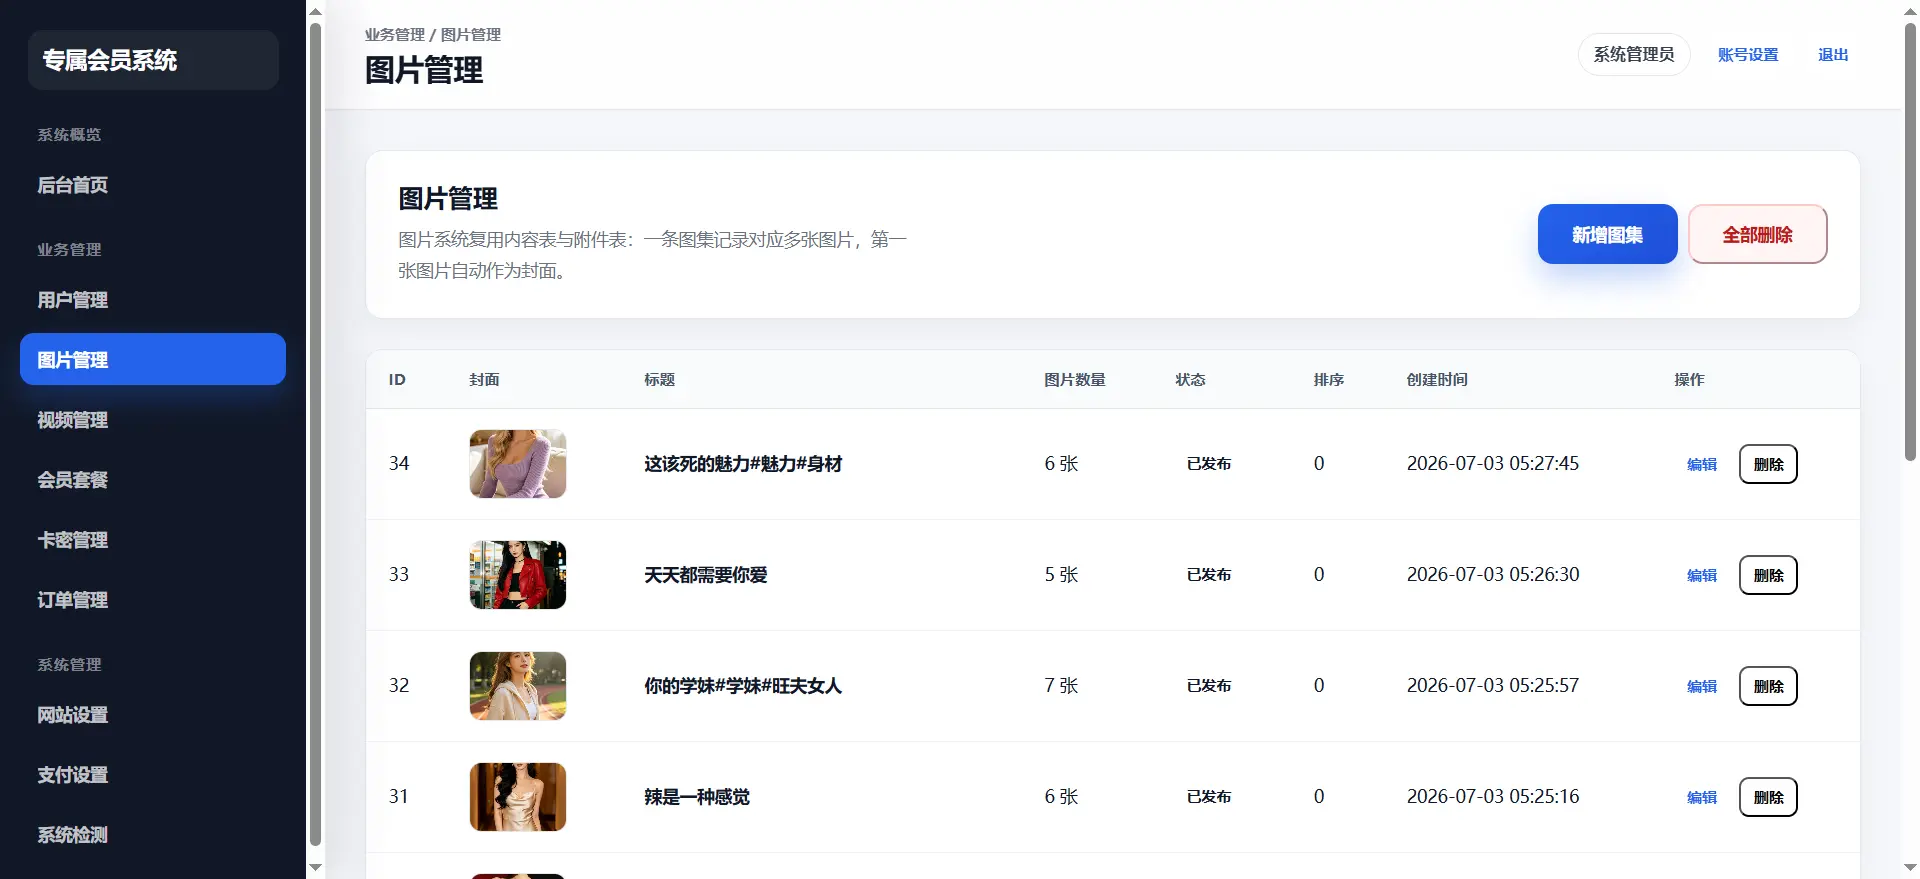
Task: Select 支付设置 sidebar item
Action: (x=153, y=775)
